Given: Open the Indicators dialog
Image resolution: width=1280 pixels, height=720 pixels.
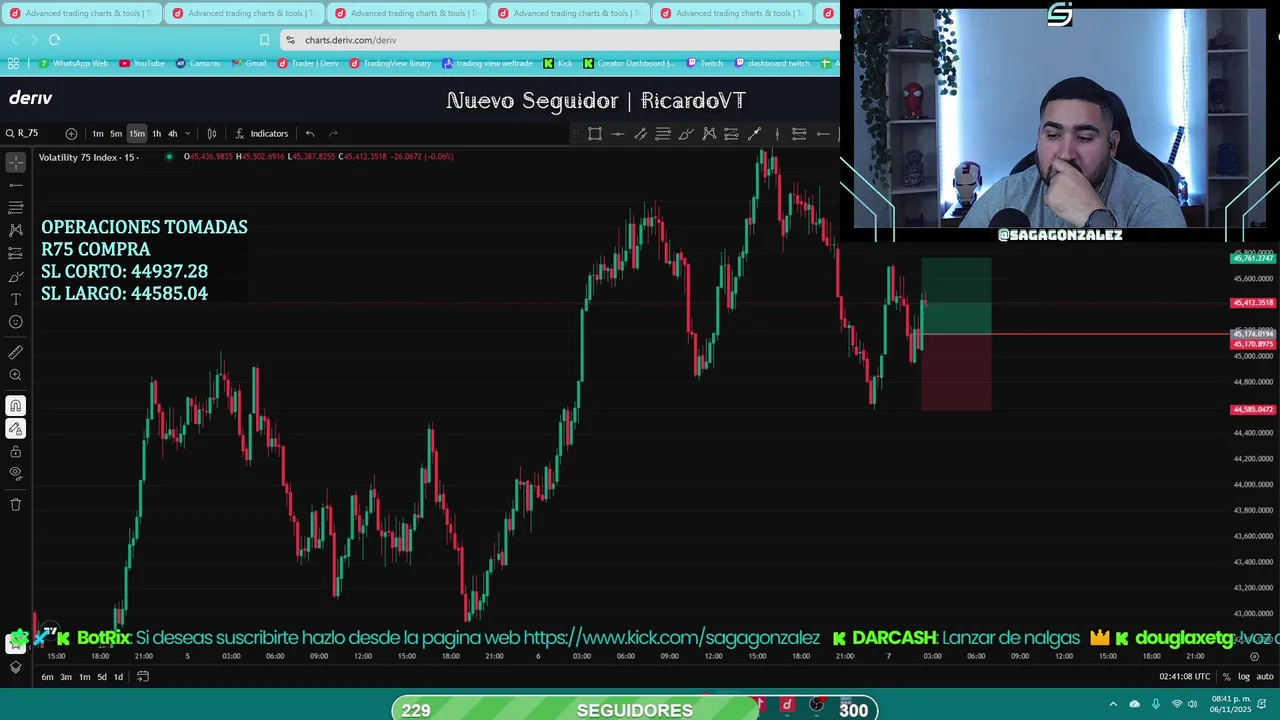Looking at the screenshot, I should 261,134.
